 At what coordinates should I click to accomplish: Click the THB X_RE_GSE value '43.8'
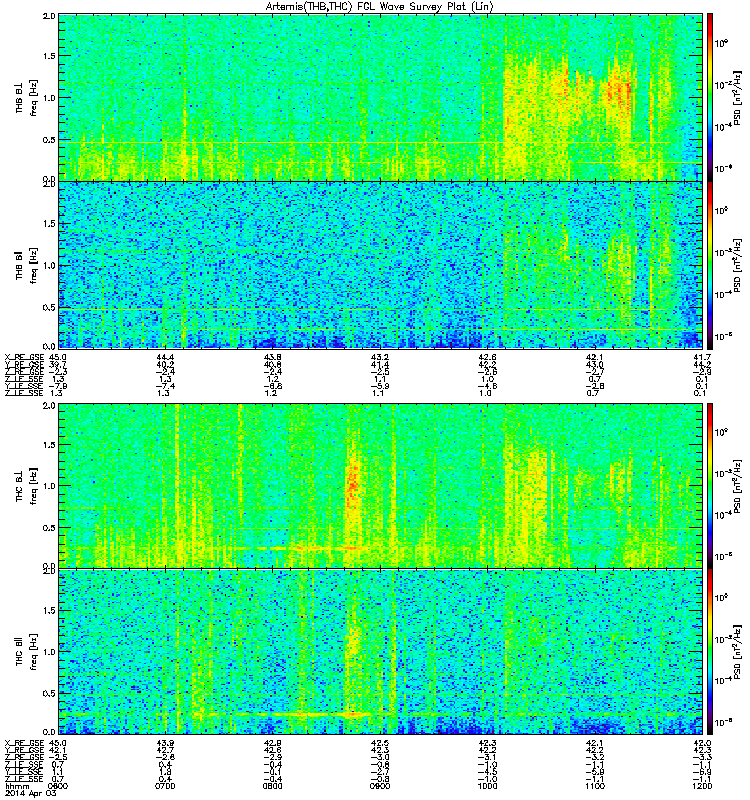point(272,357)
